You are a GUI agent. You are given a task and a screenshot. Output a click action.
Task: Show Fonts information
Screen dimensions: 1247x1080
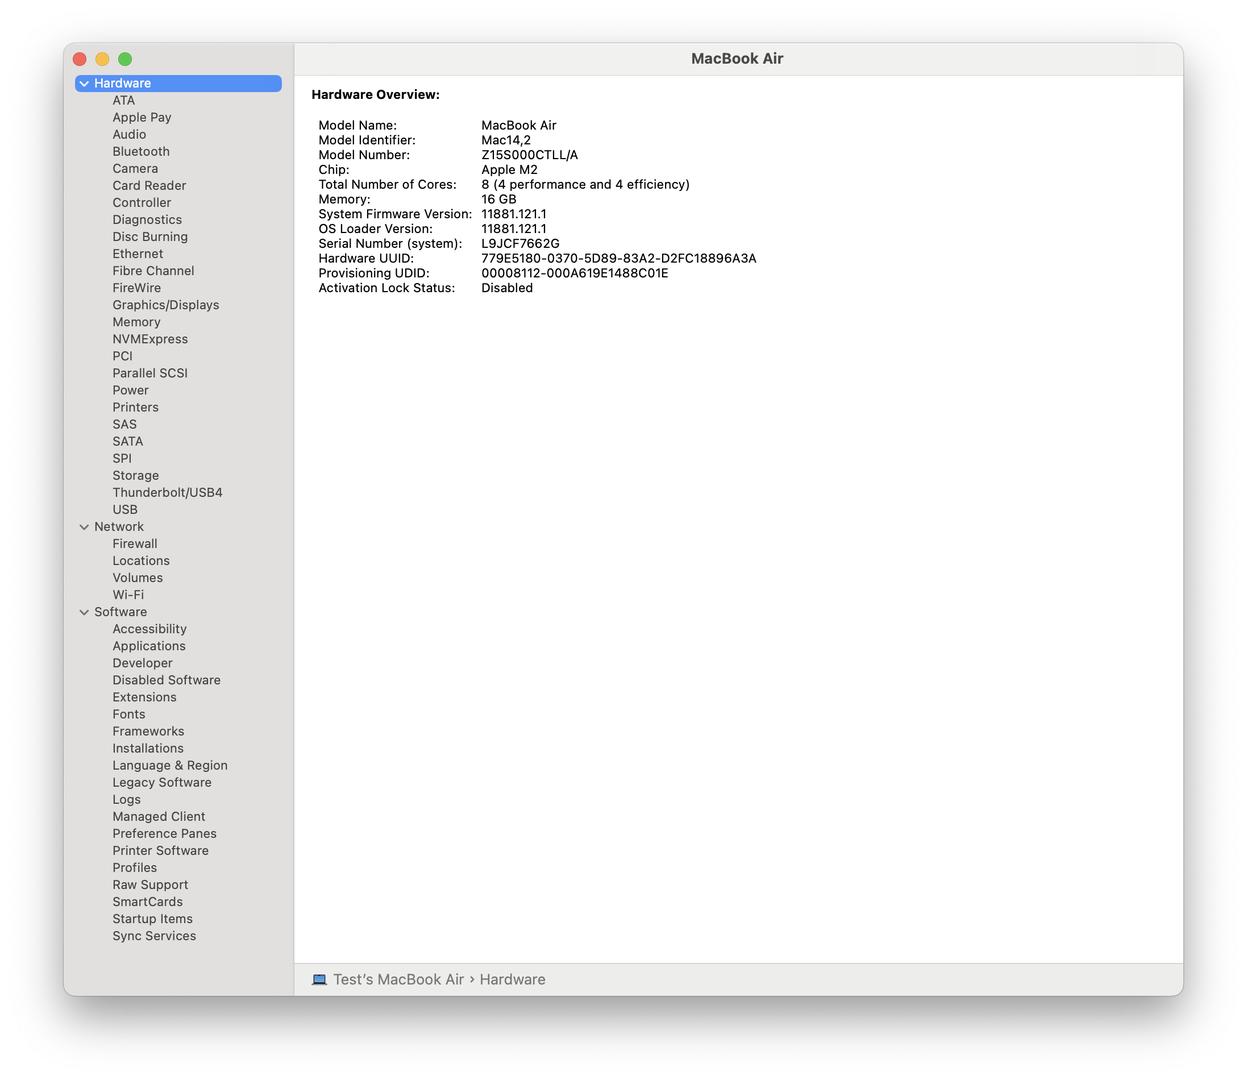point(129,714)
